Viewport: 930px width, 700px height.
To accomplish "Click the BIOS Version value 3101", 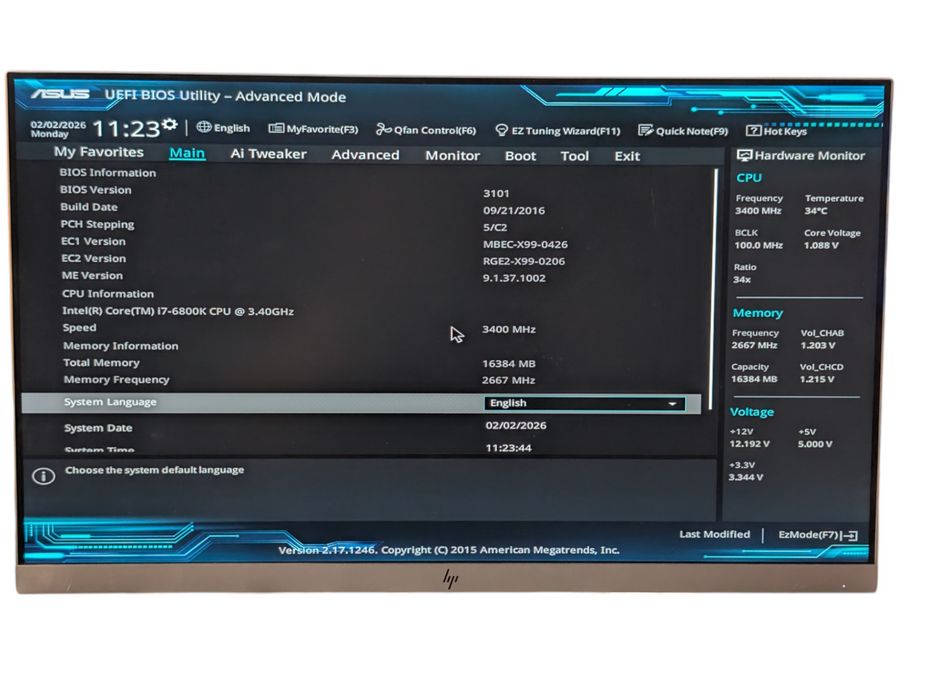I will pos(496,193).
